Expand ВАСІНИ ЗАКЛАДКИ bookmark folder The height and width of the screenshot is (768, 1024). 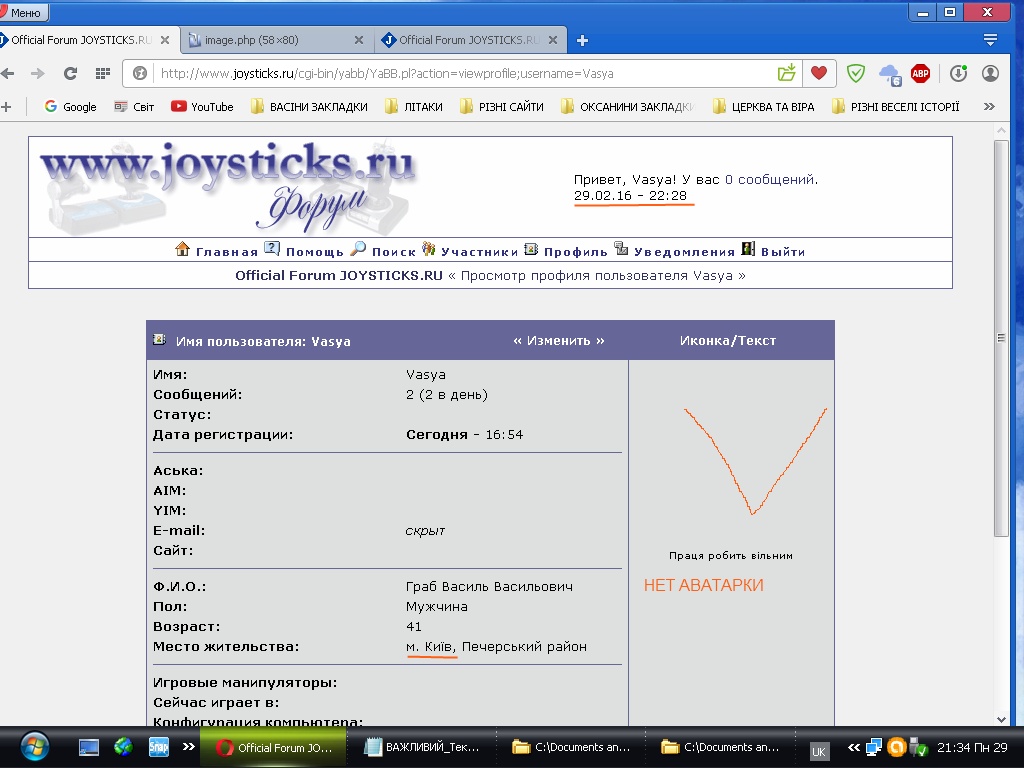(x=310, y=106)
